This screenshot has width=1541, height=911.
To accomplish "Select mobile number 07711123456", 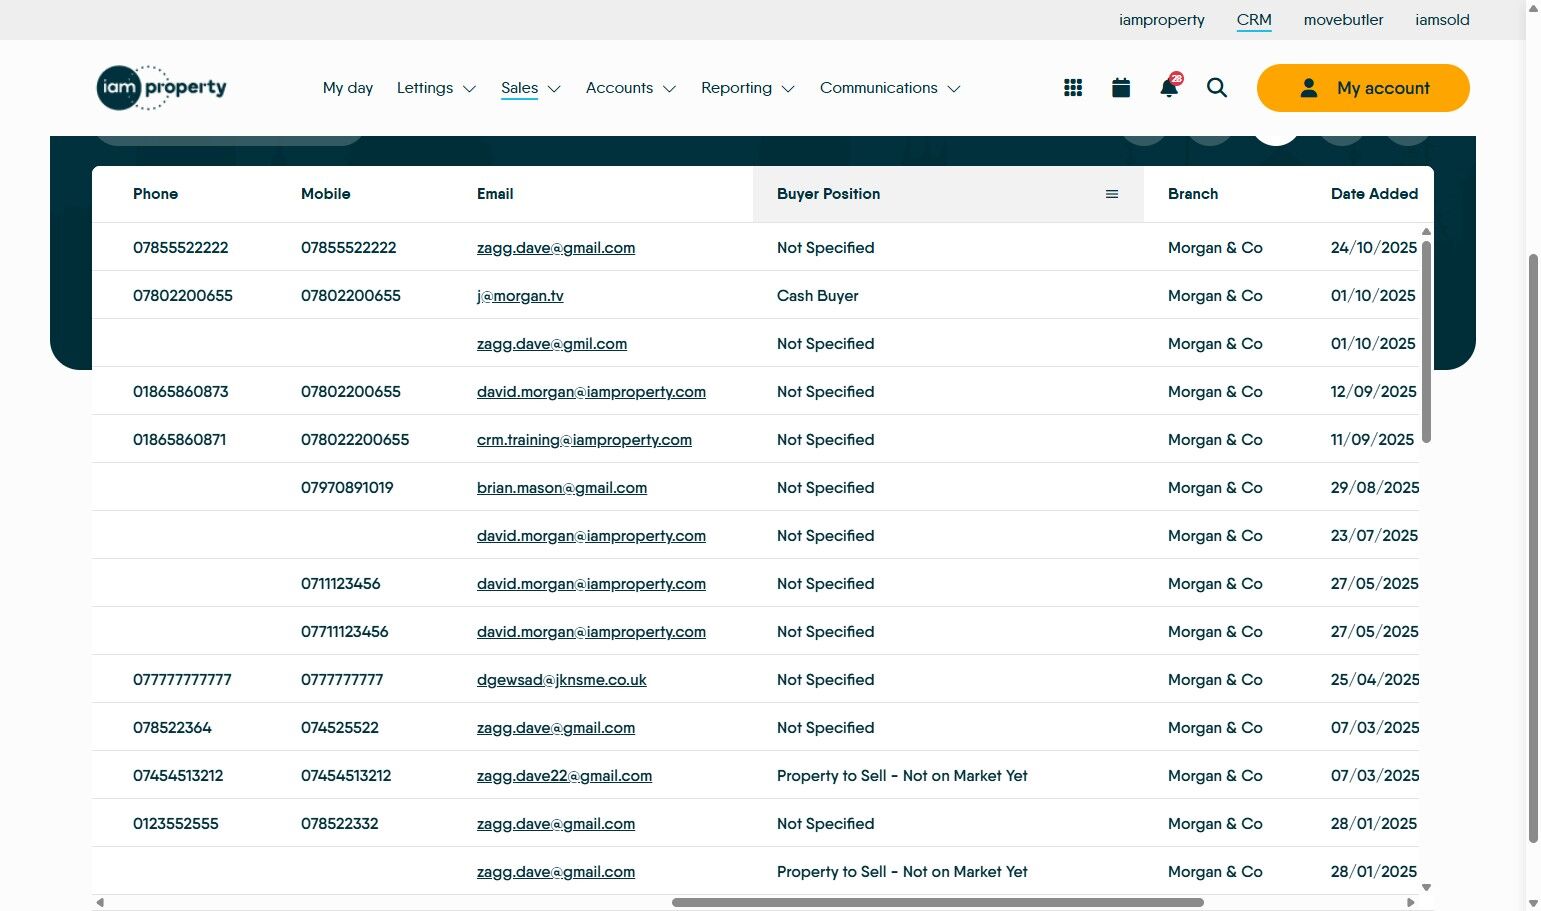I will click(345, 632).
